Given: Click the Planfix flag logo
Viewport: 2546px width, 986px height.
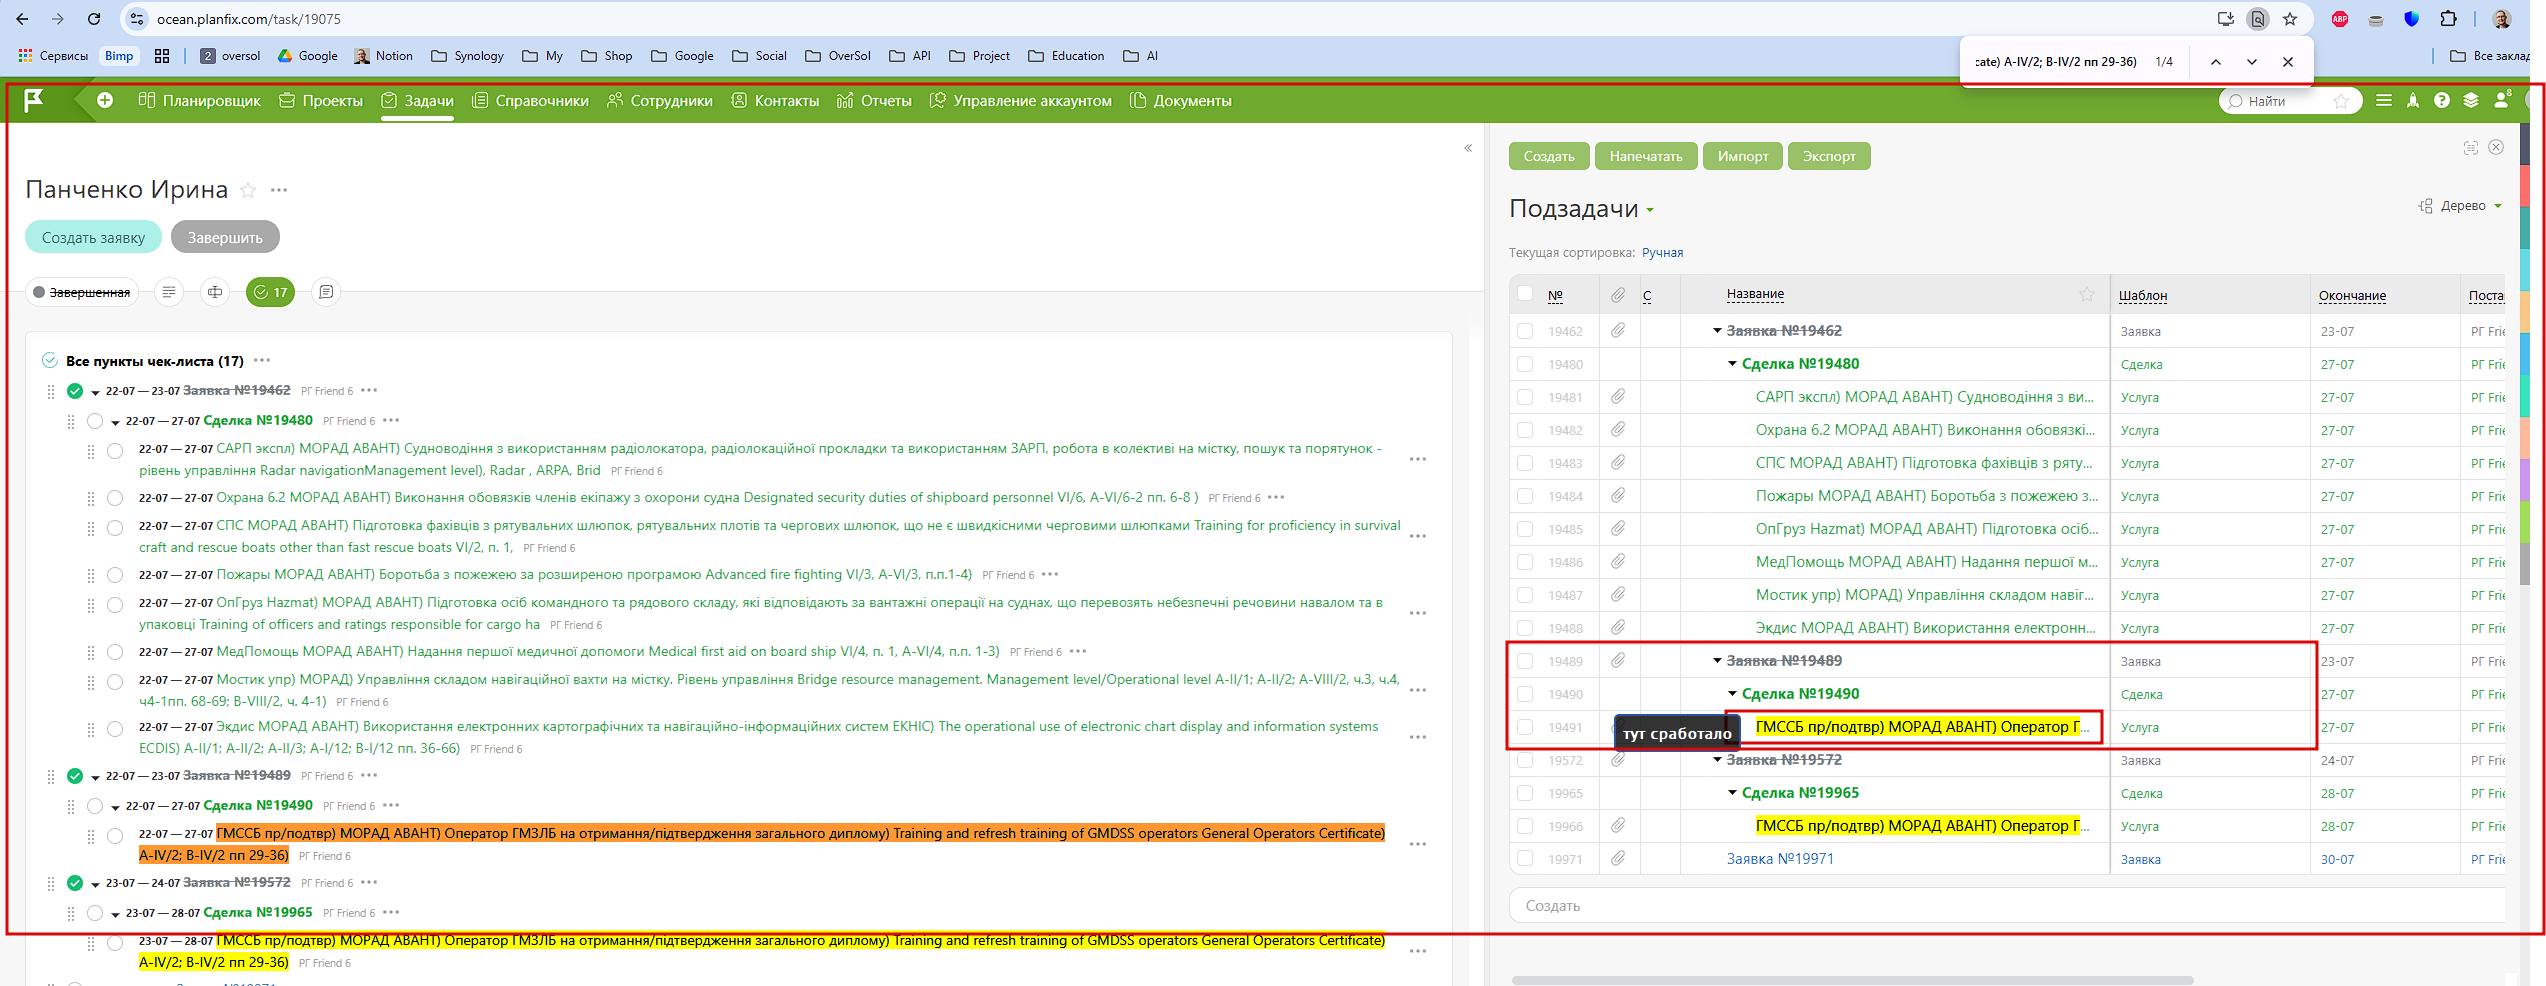Looking at the screenshot, I should point(34,100).
